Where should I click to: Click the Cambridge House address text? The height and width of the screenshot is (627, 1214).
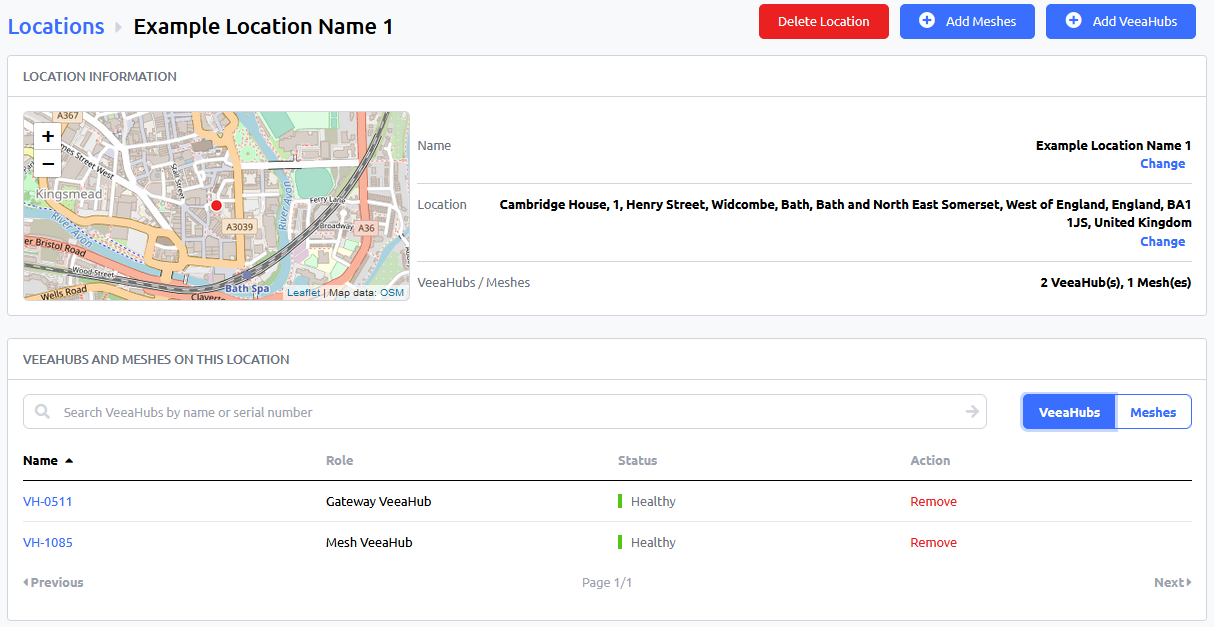click(846, 214)
